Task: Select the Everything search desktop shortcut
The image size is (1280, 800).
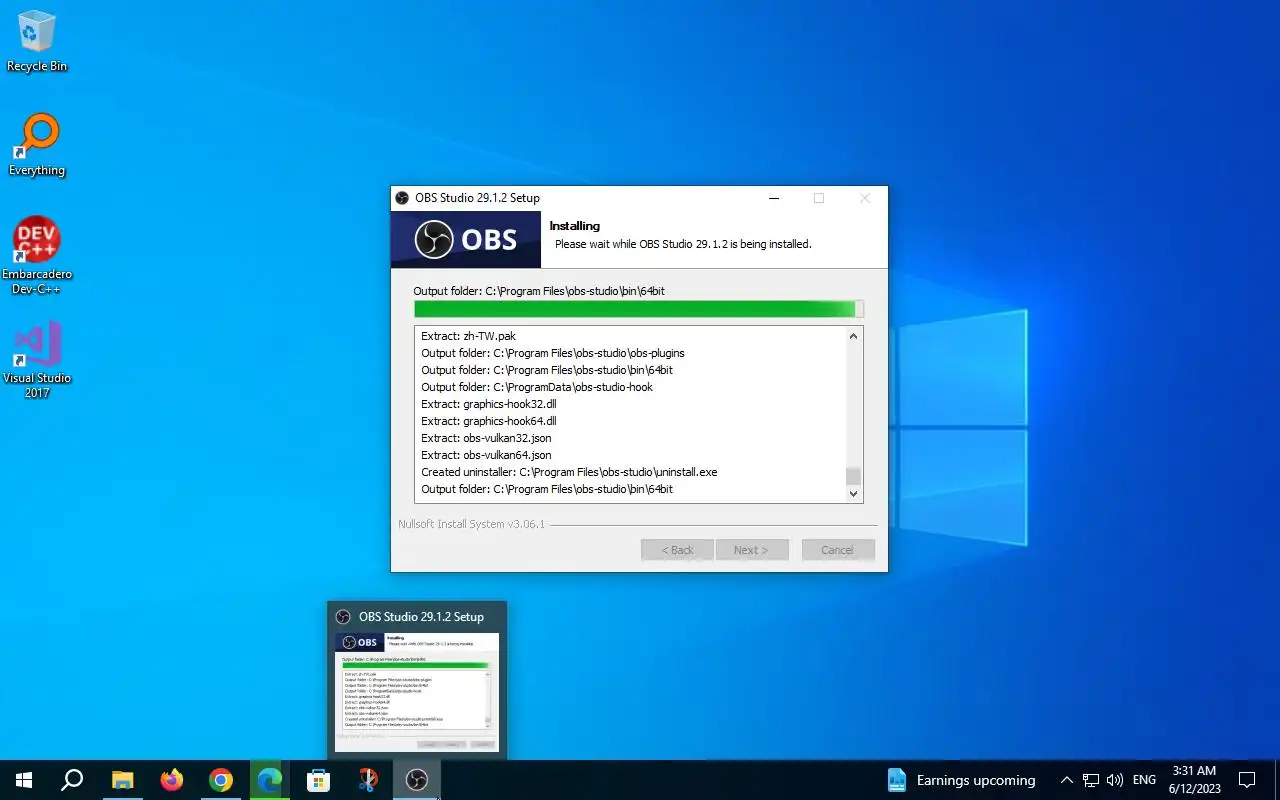Action: point(37,146)
